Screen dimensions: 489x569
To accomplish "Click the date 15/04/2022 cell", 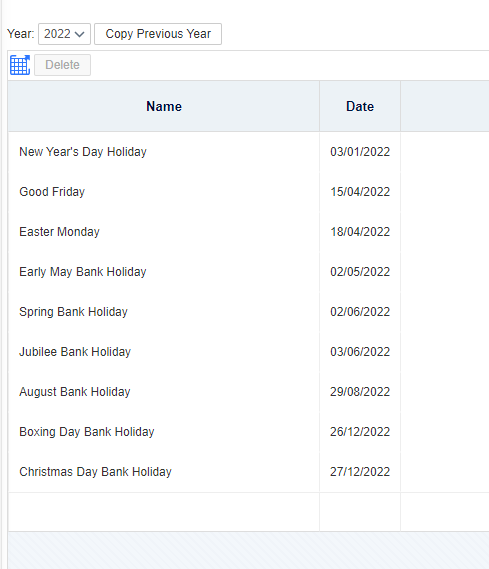I will pyautogui.click(x=360, y=192).
